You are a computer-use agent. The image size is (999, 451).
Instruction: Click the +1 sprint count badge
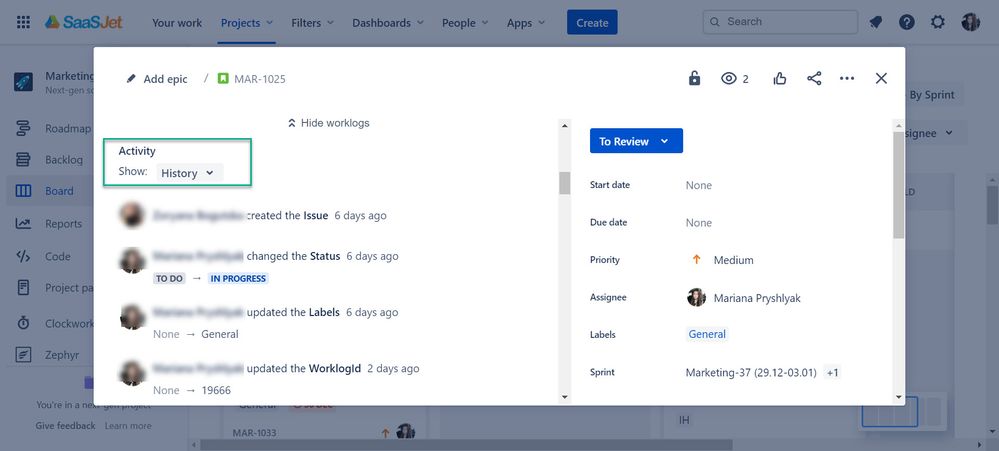(x=832, y=373)
